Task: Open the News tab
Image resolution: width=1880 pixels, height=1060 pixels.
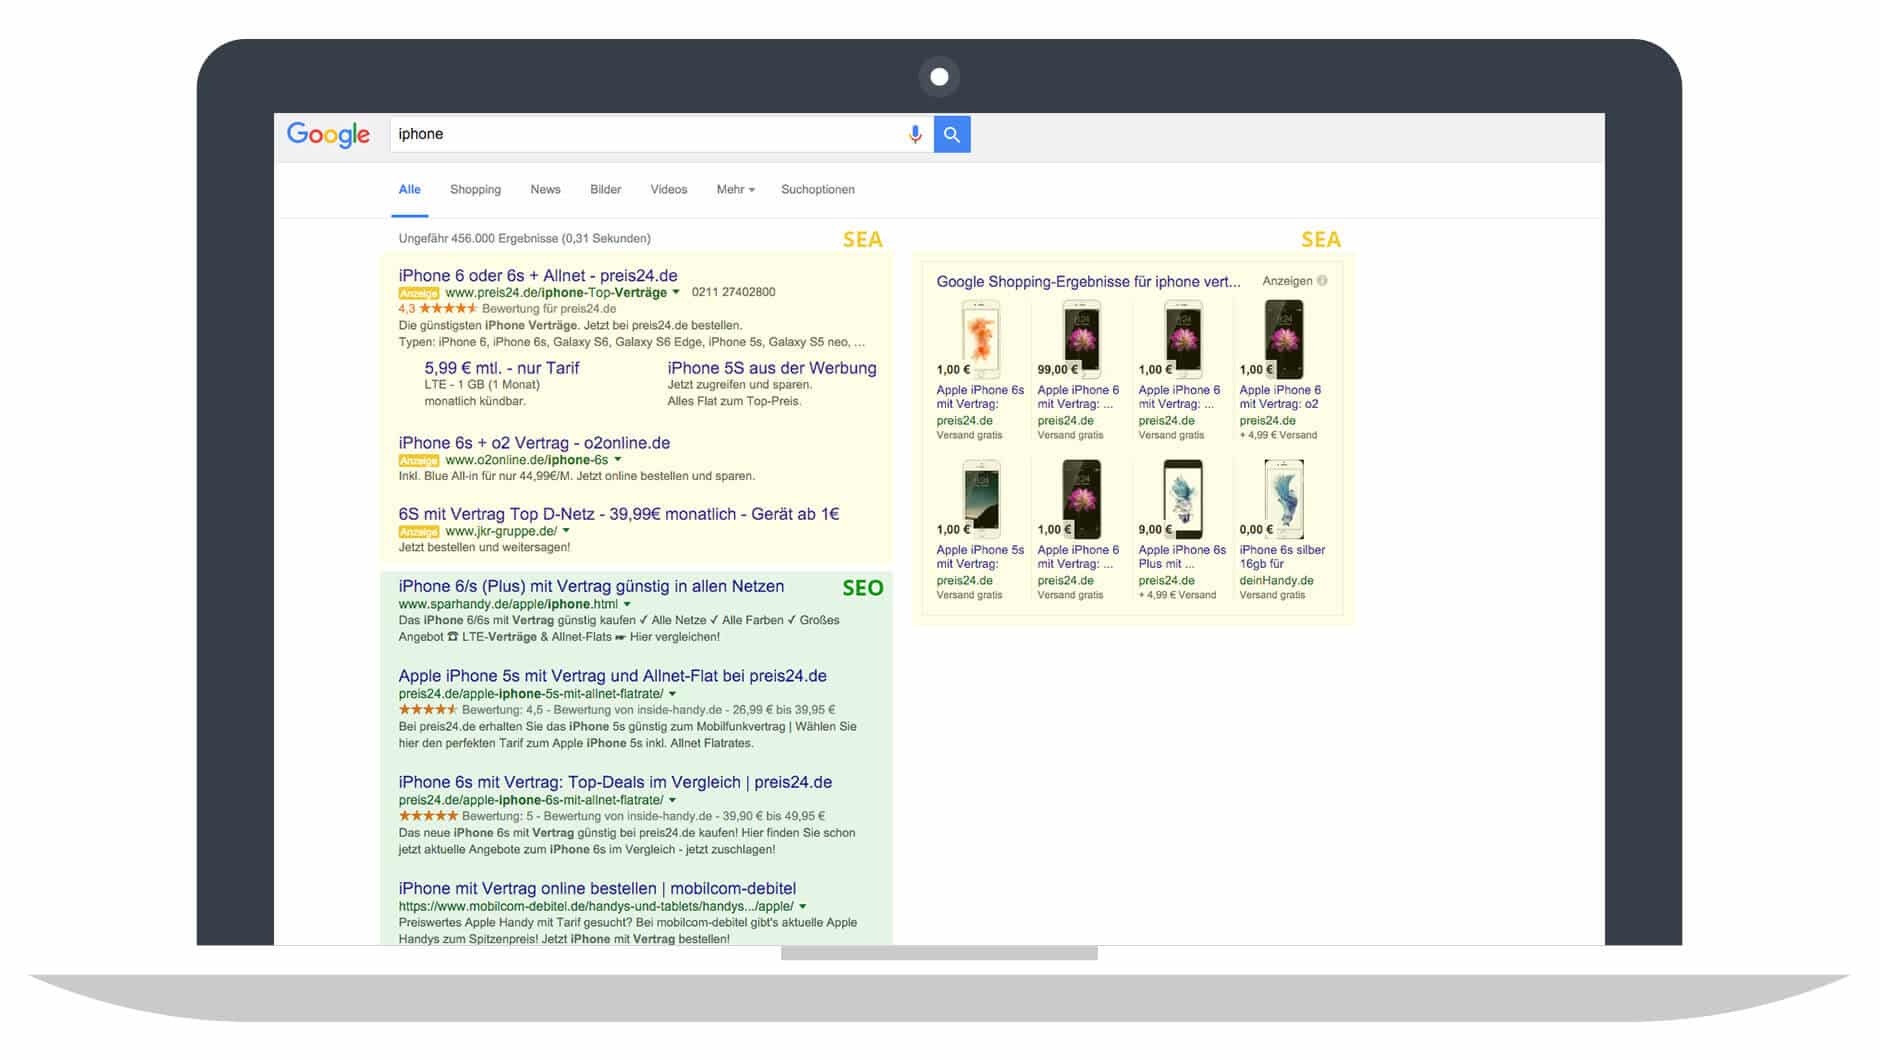Action: click(545, 189)
